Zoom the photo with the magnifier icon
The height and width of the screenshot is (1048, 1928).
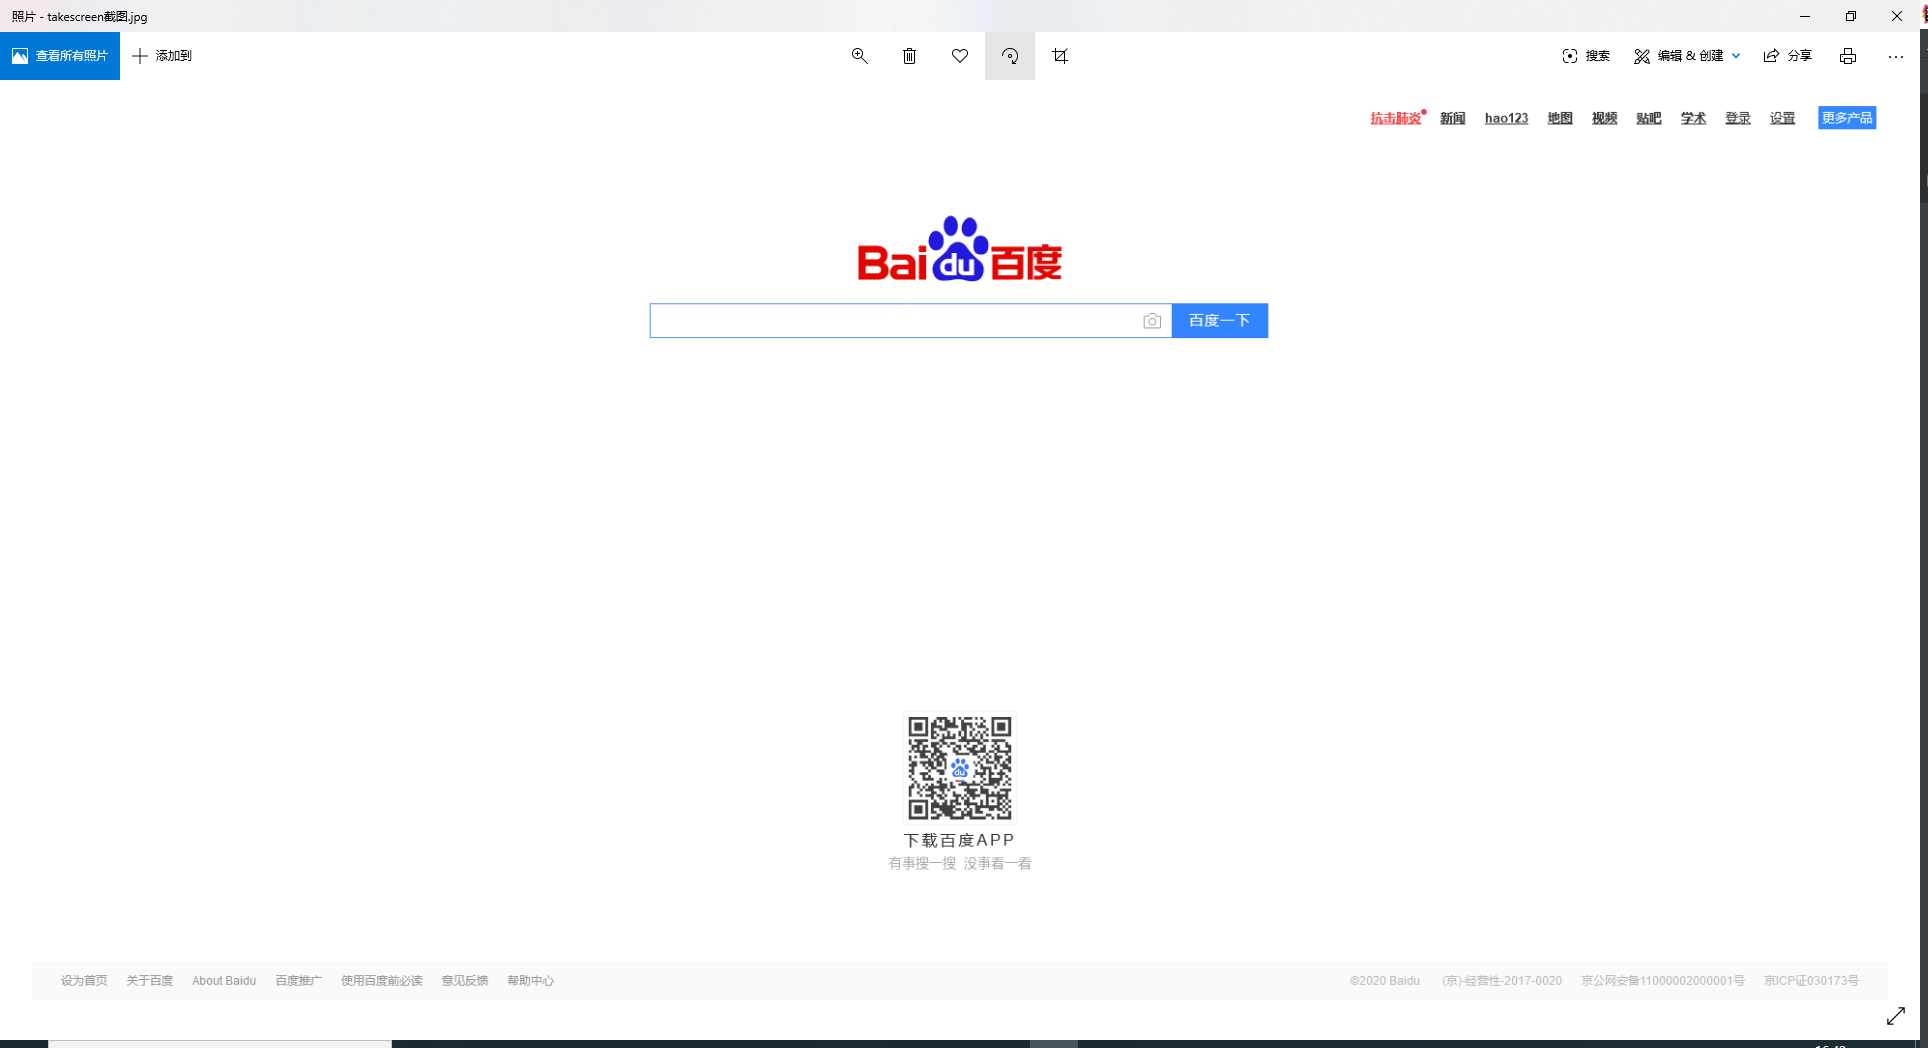[859, 56]
